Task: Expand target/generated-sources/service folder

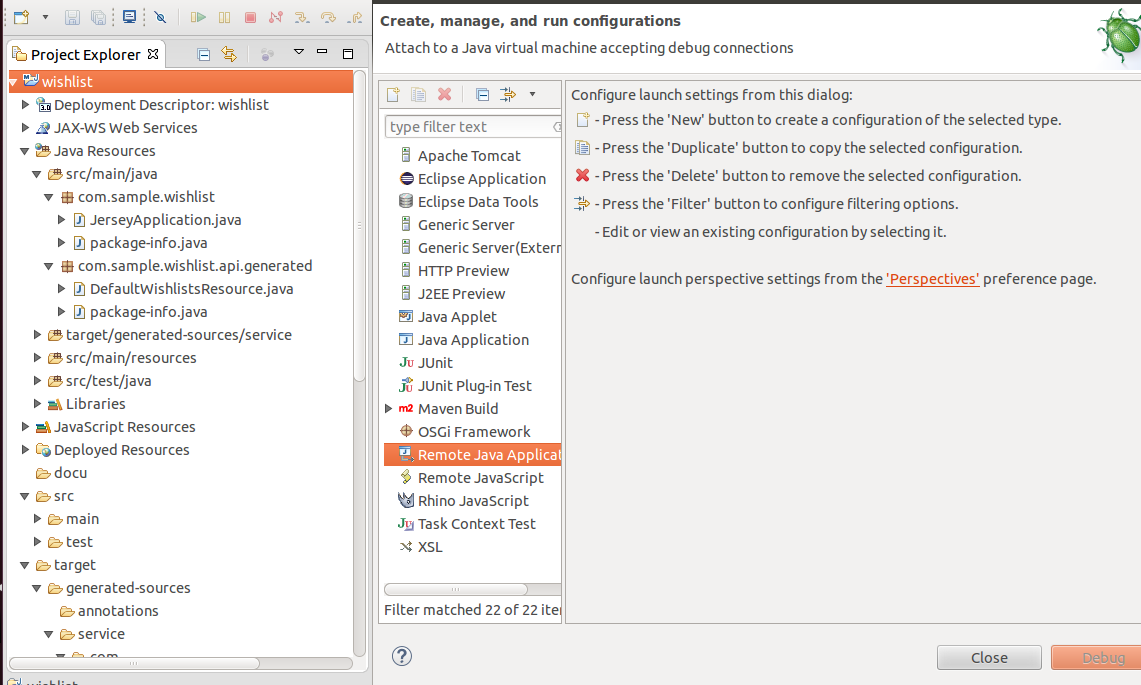Action: (x=37, y=335)
